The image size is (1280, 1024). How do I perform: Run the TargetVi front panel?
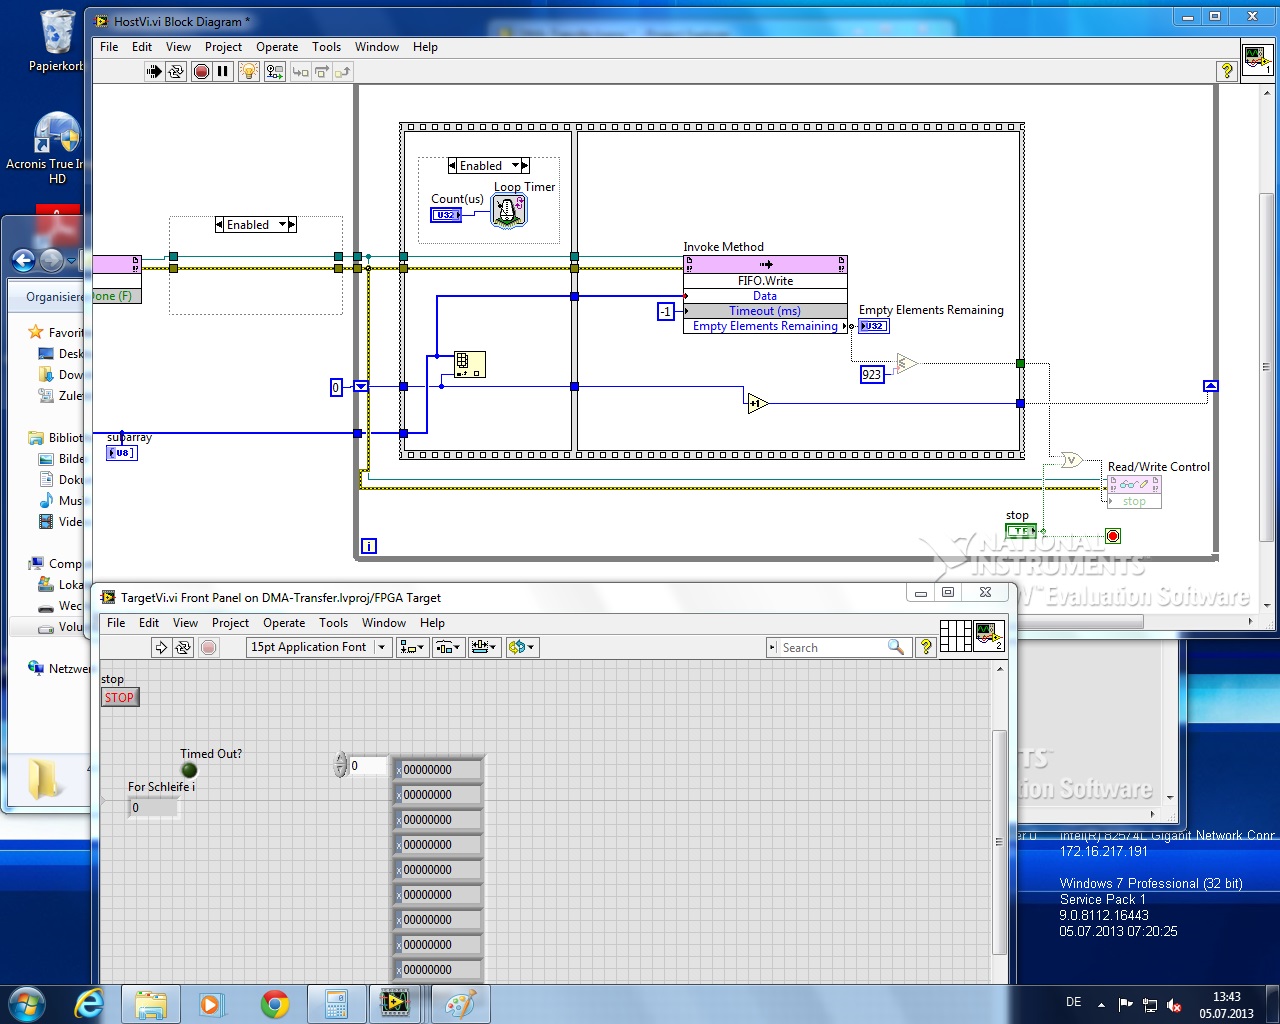(x=161, y=648)
